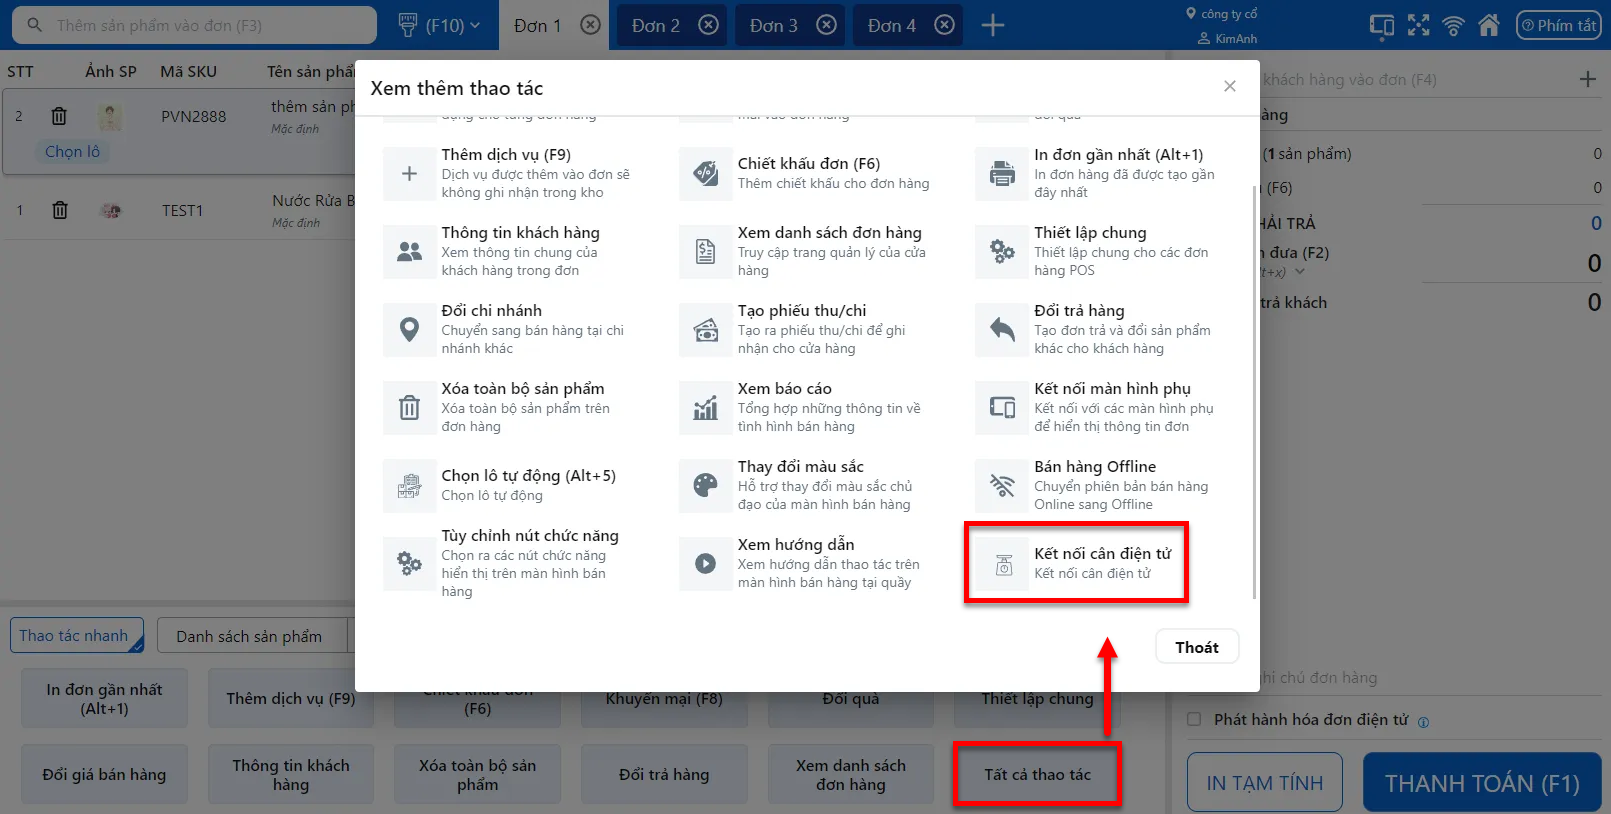Select the Thao tác nhanh tab
This screenshot has width=1611, height=814.
(x=77, y=636)
